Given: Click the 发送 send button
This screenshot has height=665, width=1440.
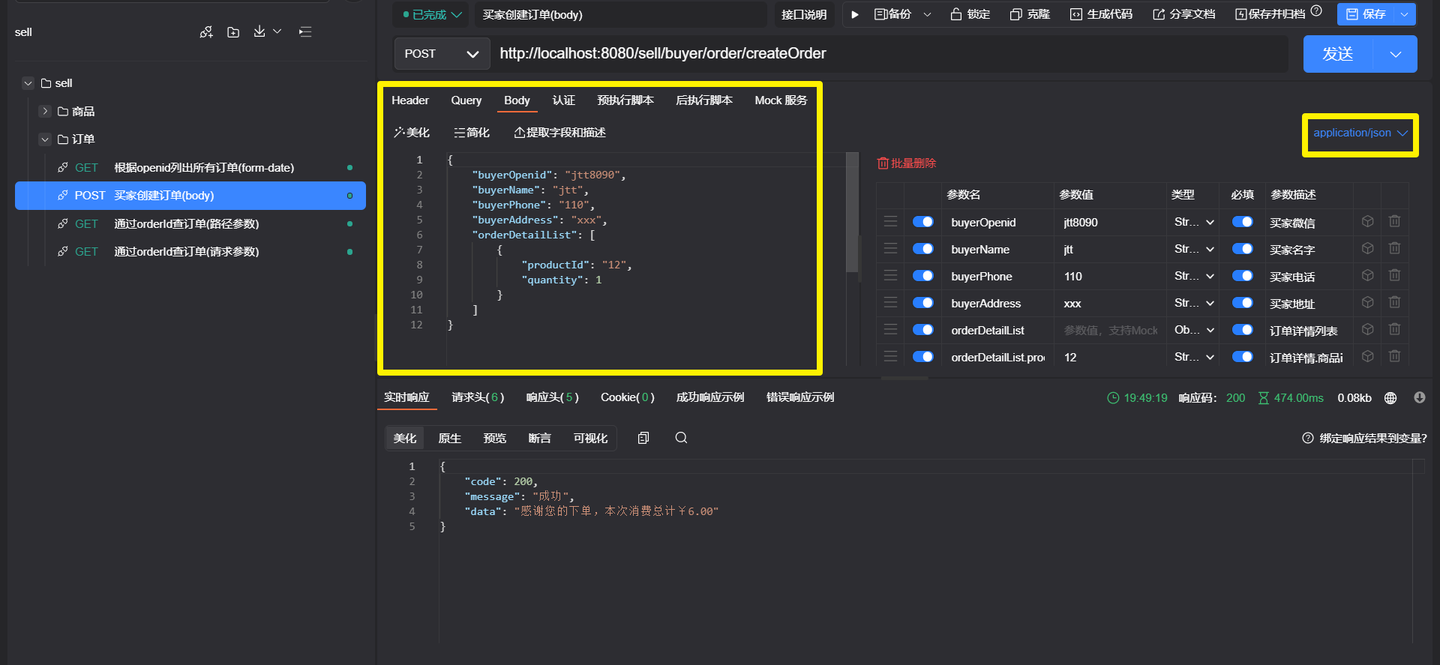Looking at the screenshot, I should [1338, 54].
